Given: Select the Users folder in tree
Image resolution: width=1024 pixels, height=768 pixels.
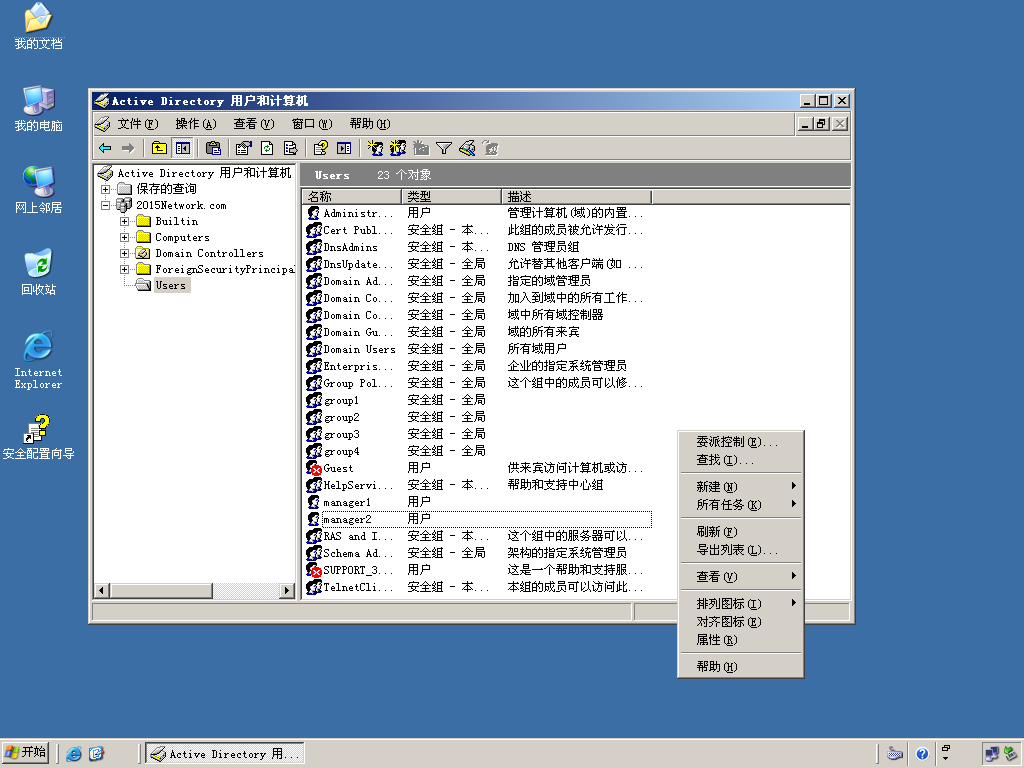Looking at the screenshot, I should coord(170,285).
